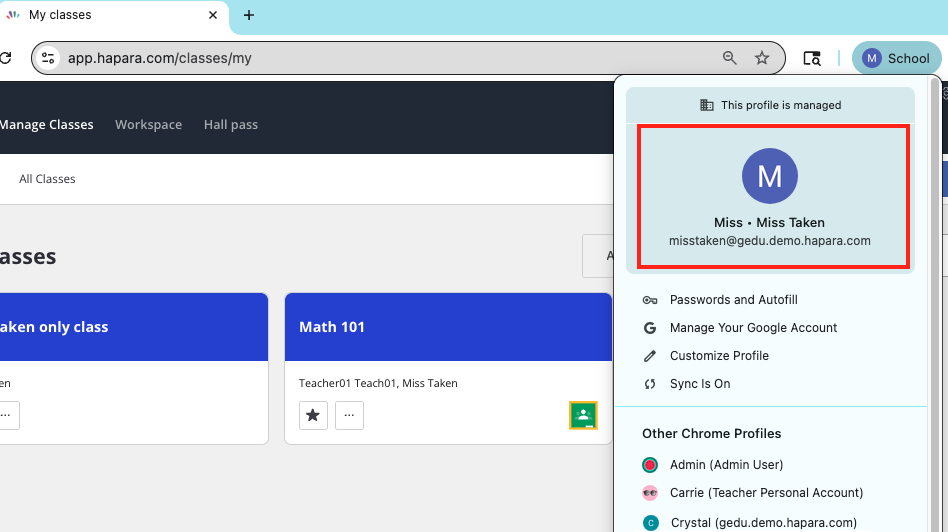Image resolution: width=948 pixels, height=532 pixels.
Task: Click the sync arrows icon
Action: pyautogui.click(x=650, y=384)
